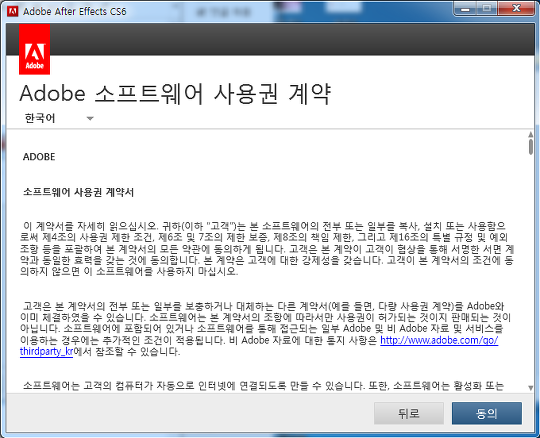This screenshot has width=540, height=438.
Task: Maximize the Adobe After Effects CS6 window
Action: [487, 9]
